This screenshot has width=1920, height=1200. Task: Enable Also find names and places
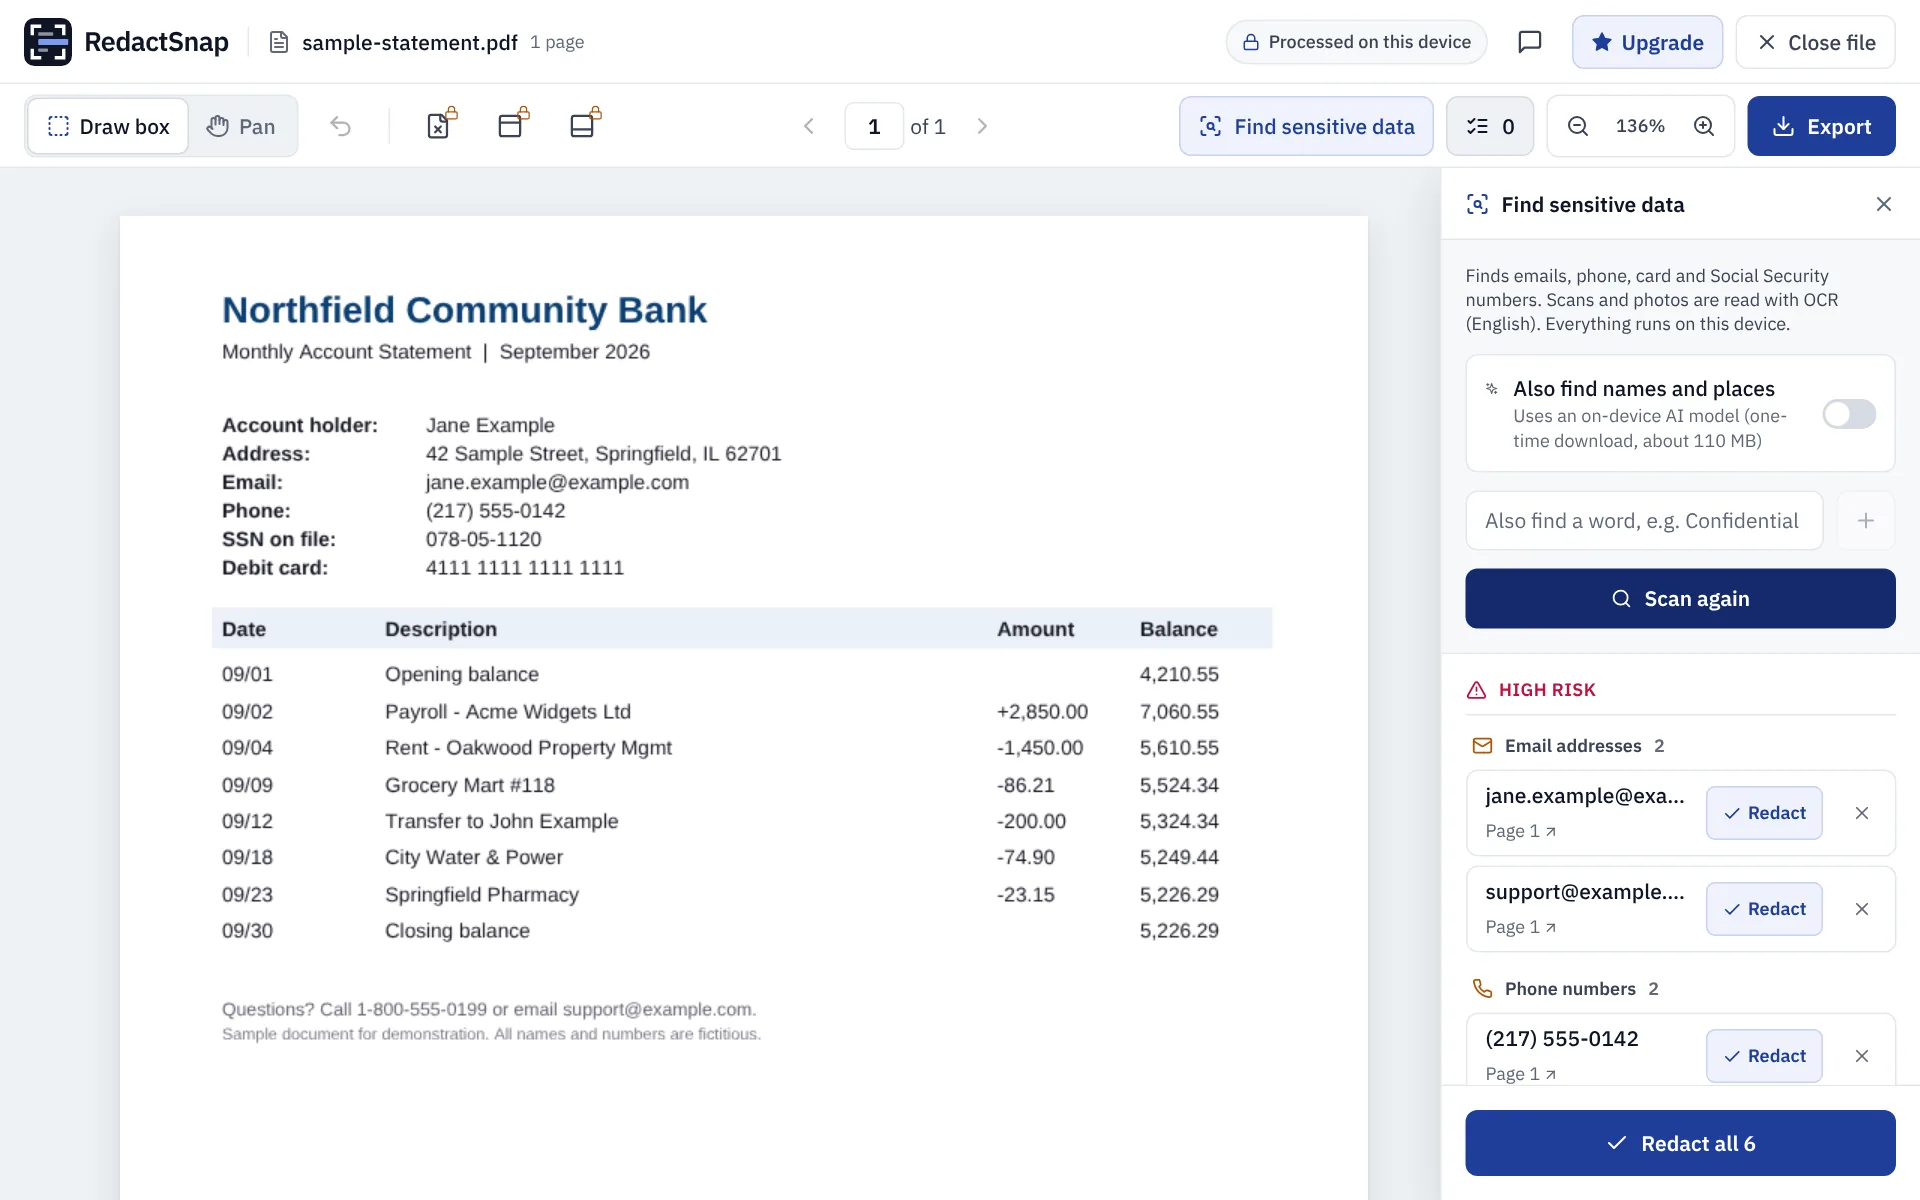click(x=1849, y=414)
